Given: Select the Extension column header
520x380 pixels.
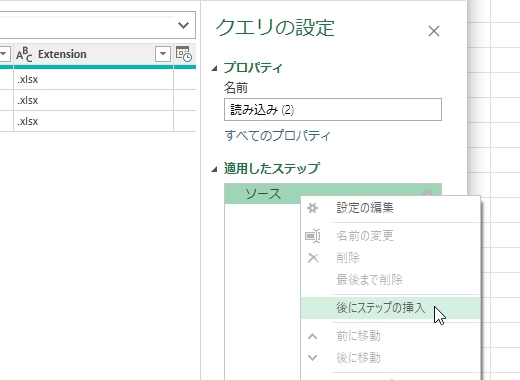Looking at the screenshot, I should pyautogui.click(x=93, y=54).
